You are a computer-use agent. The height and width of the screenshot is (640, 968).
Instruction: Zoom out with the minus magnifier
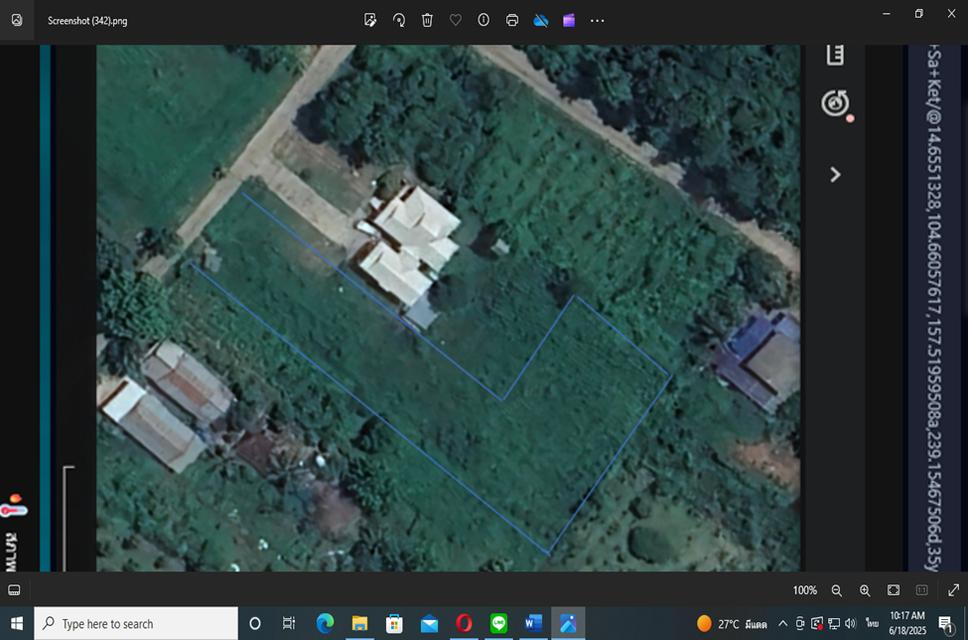(x=837, y=590)
